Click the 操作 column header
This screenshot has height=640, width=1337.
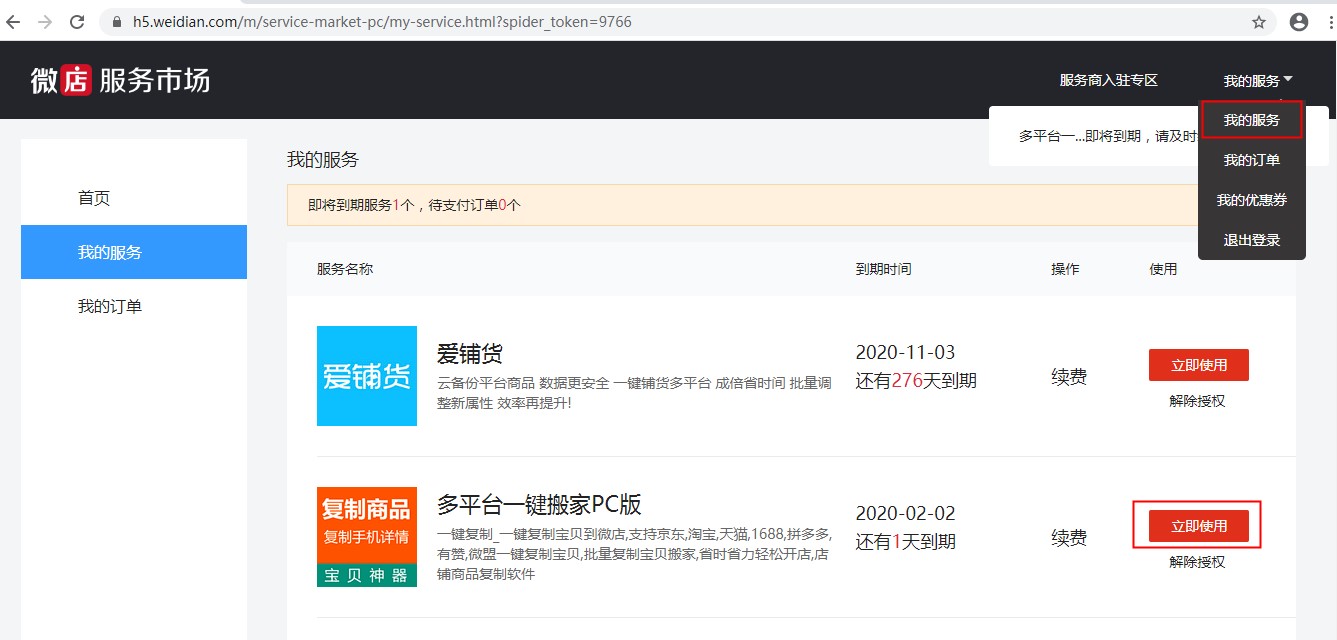1065,269
